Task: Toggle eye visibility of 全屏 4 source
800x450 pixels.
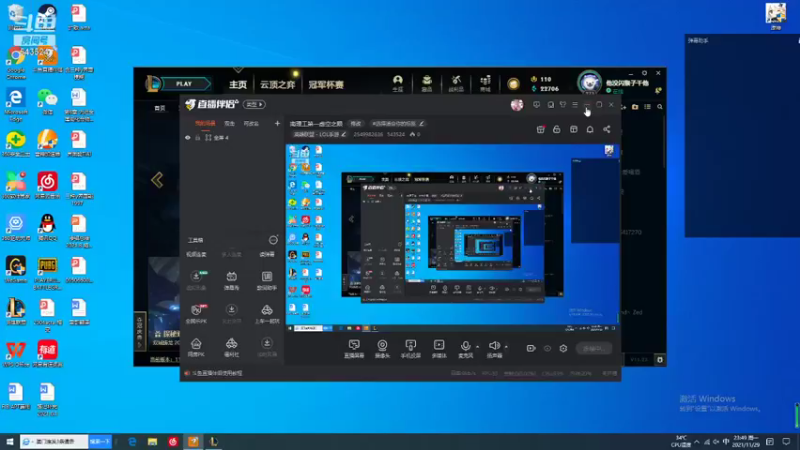Action: [x=188, y=138]
